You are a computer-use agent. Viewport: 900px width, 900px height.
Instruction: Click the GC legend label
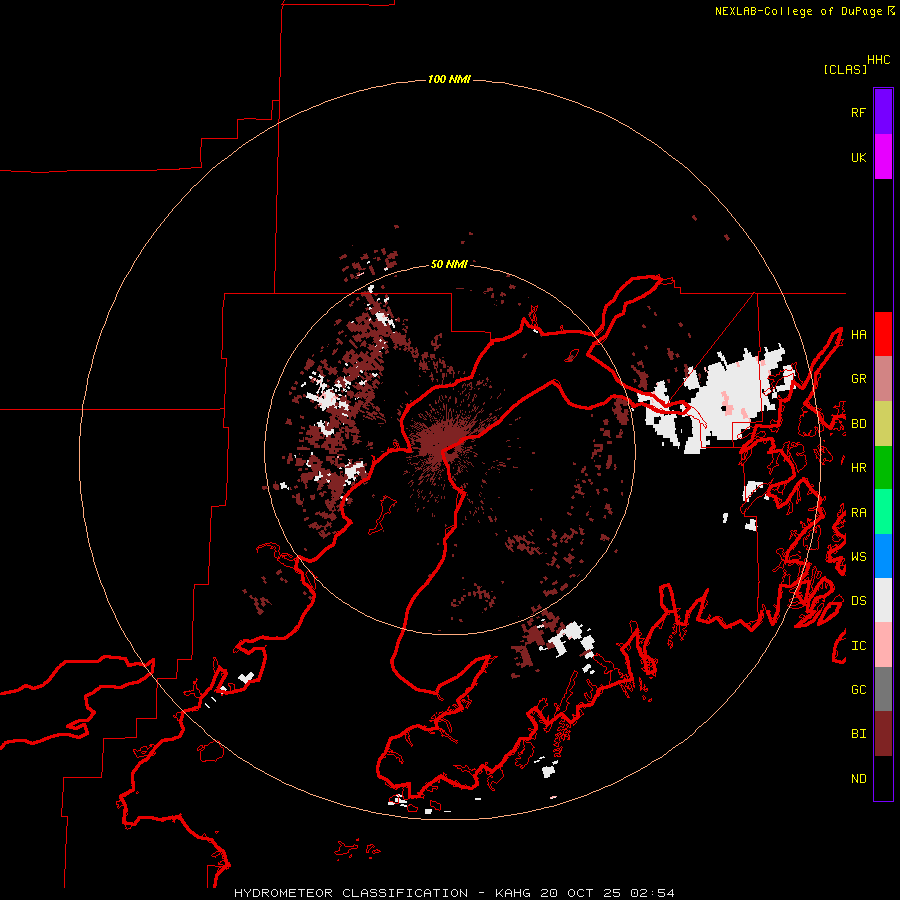point(858,690)
